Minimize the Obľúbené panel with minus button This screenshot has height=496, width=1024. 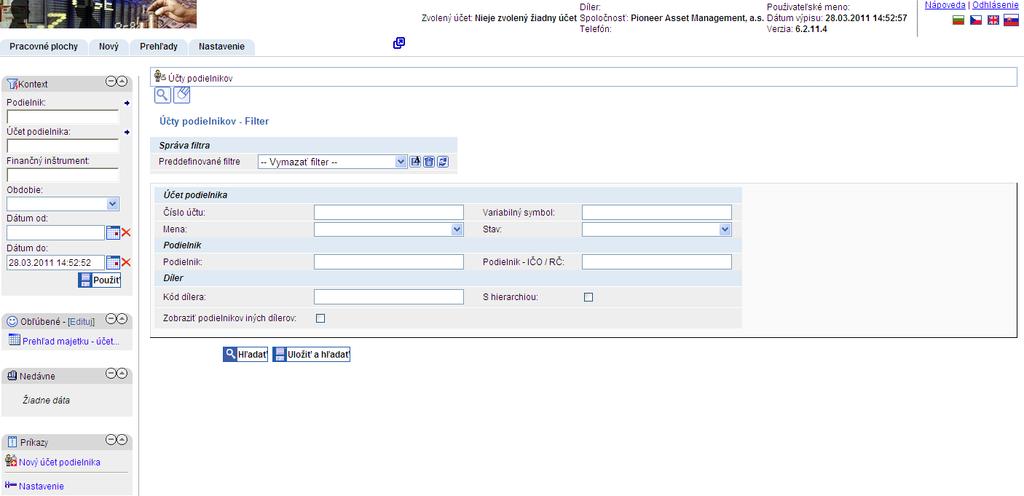[111, 319]
